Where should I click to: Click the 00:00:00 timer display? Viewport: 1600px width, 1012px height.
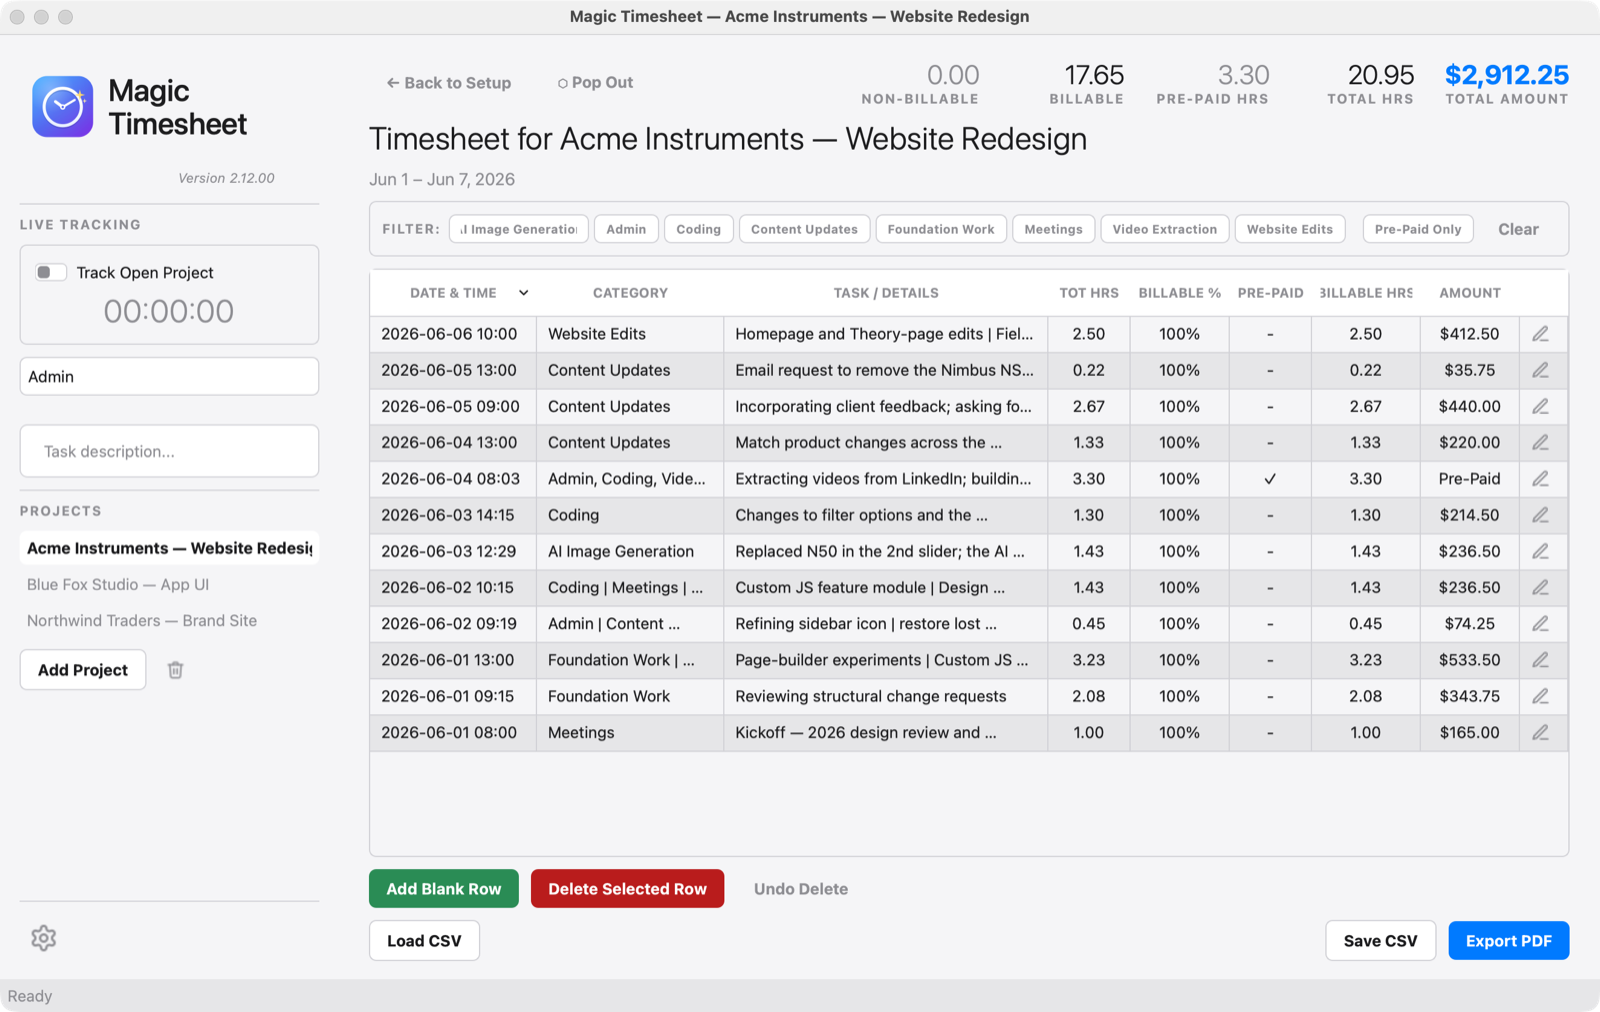169,311
